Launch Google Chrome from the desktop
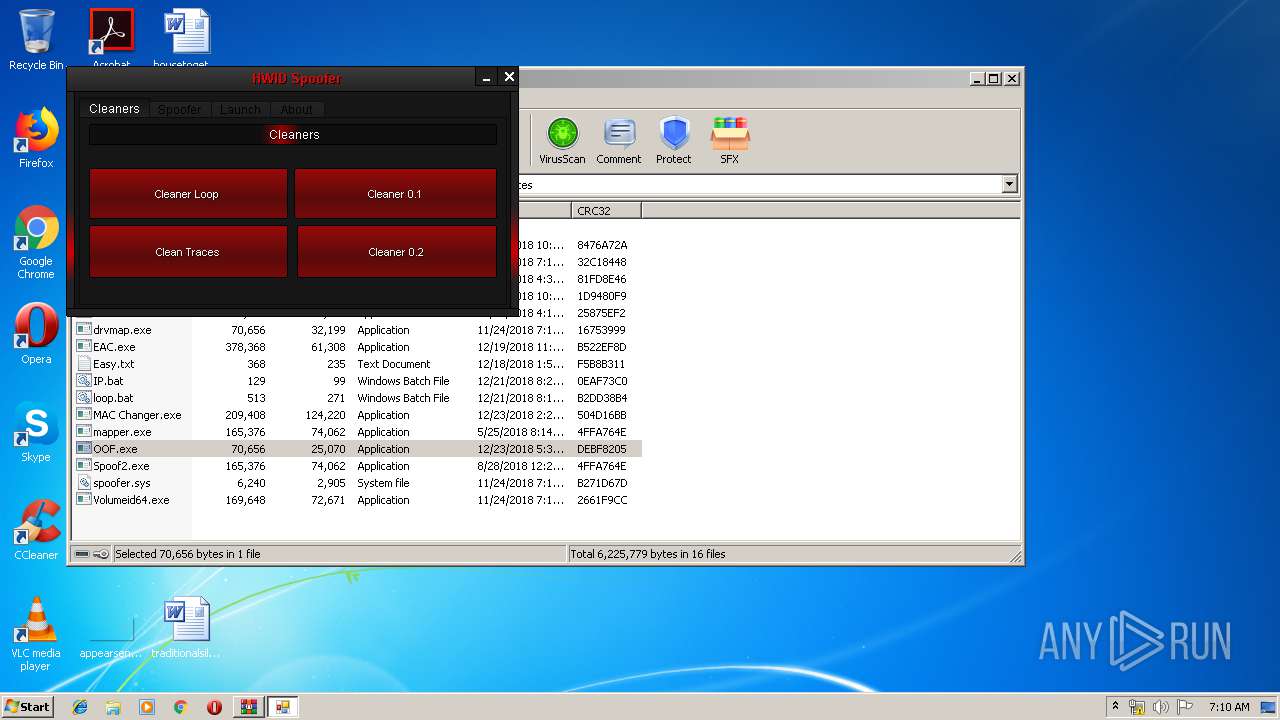Screen dimensions: 1280x720 36,243
